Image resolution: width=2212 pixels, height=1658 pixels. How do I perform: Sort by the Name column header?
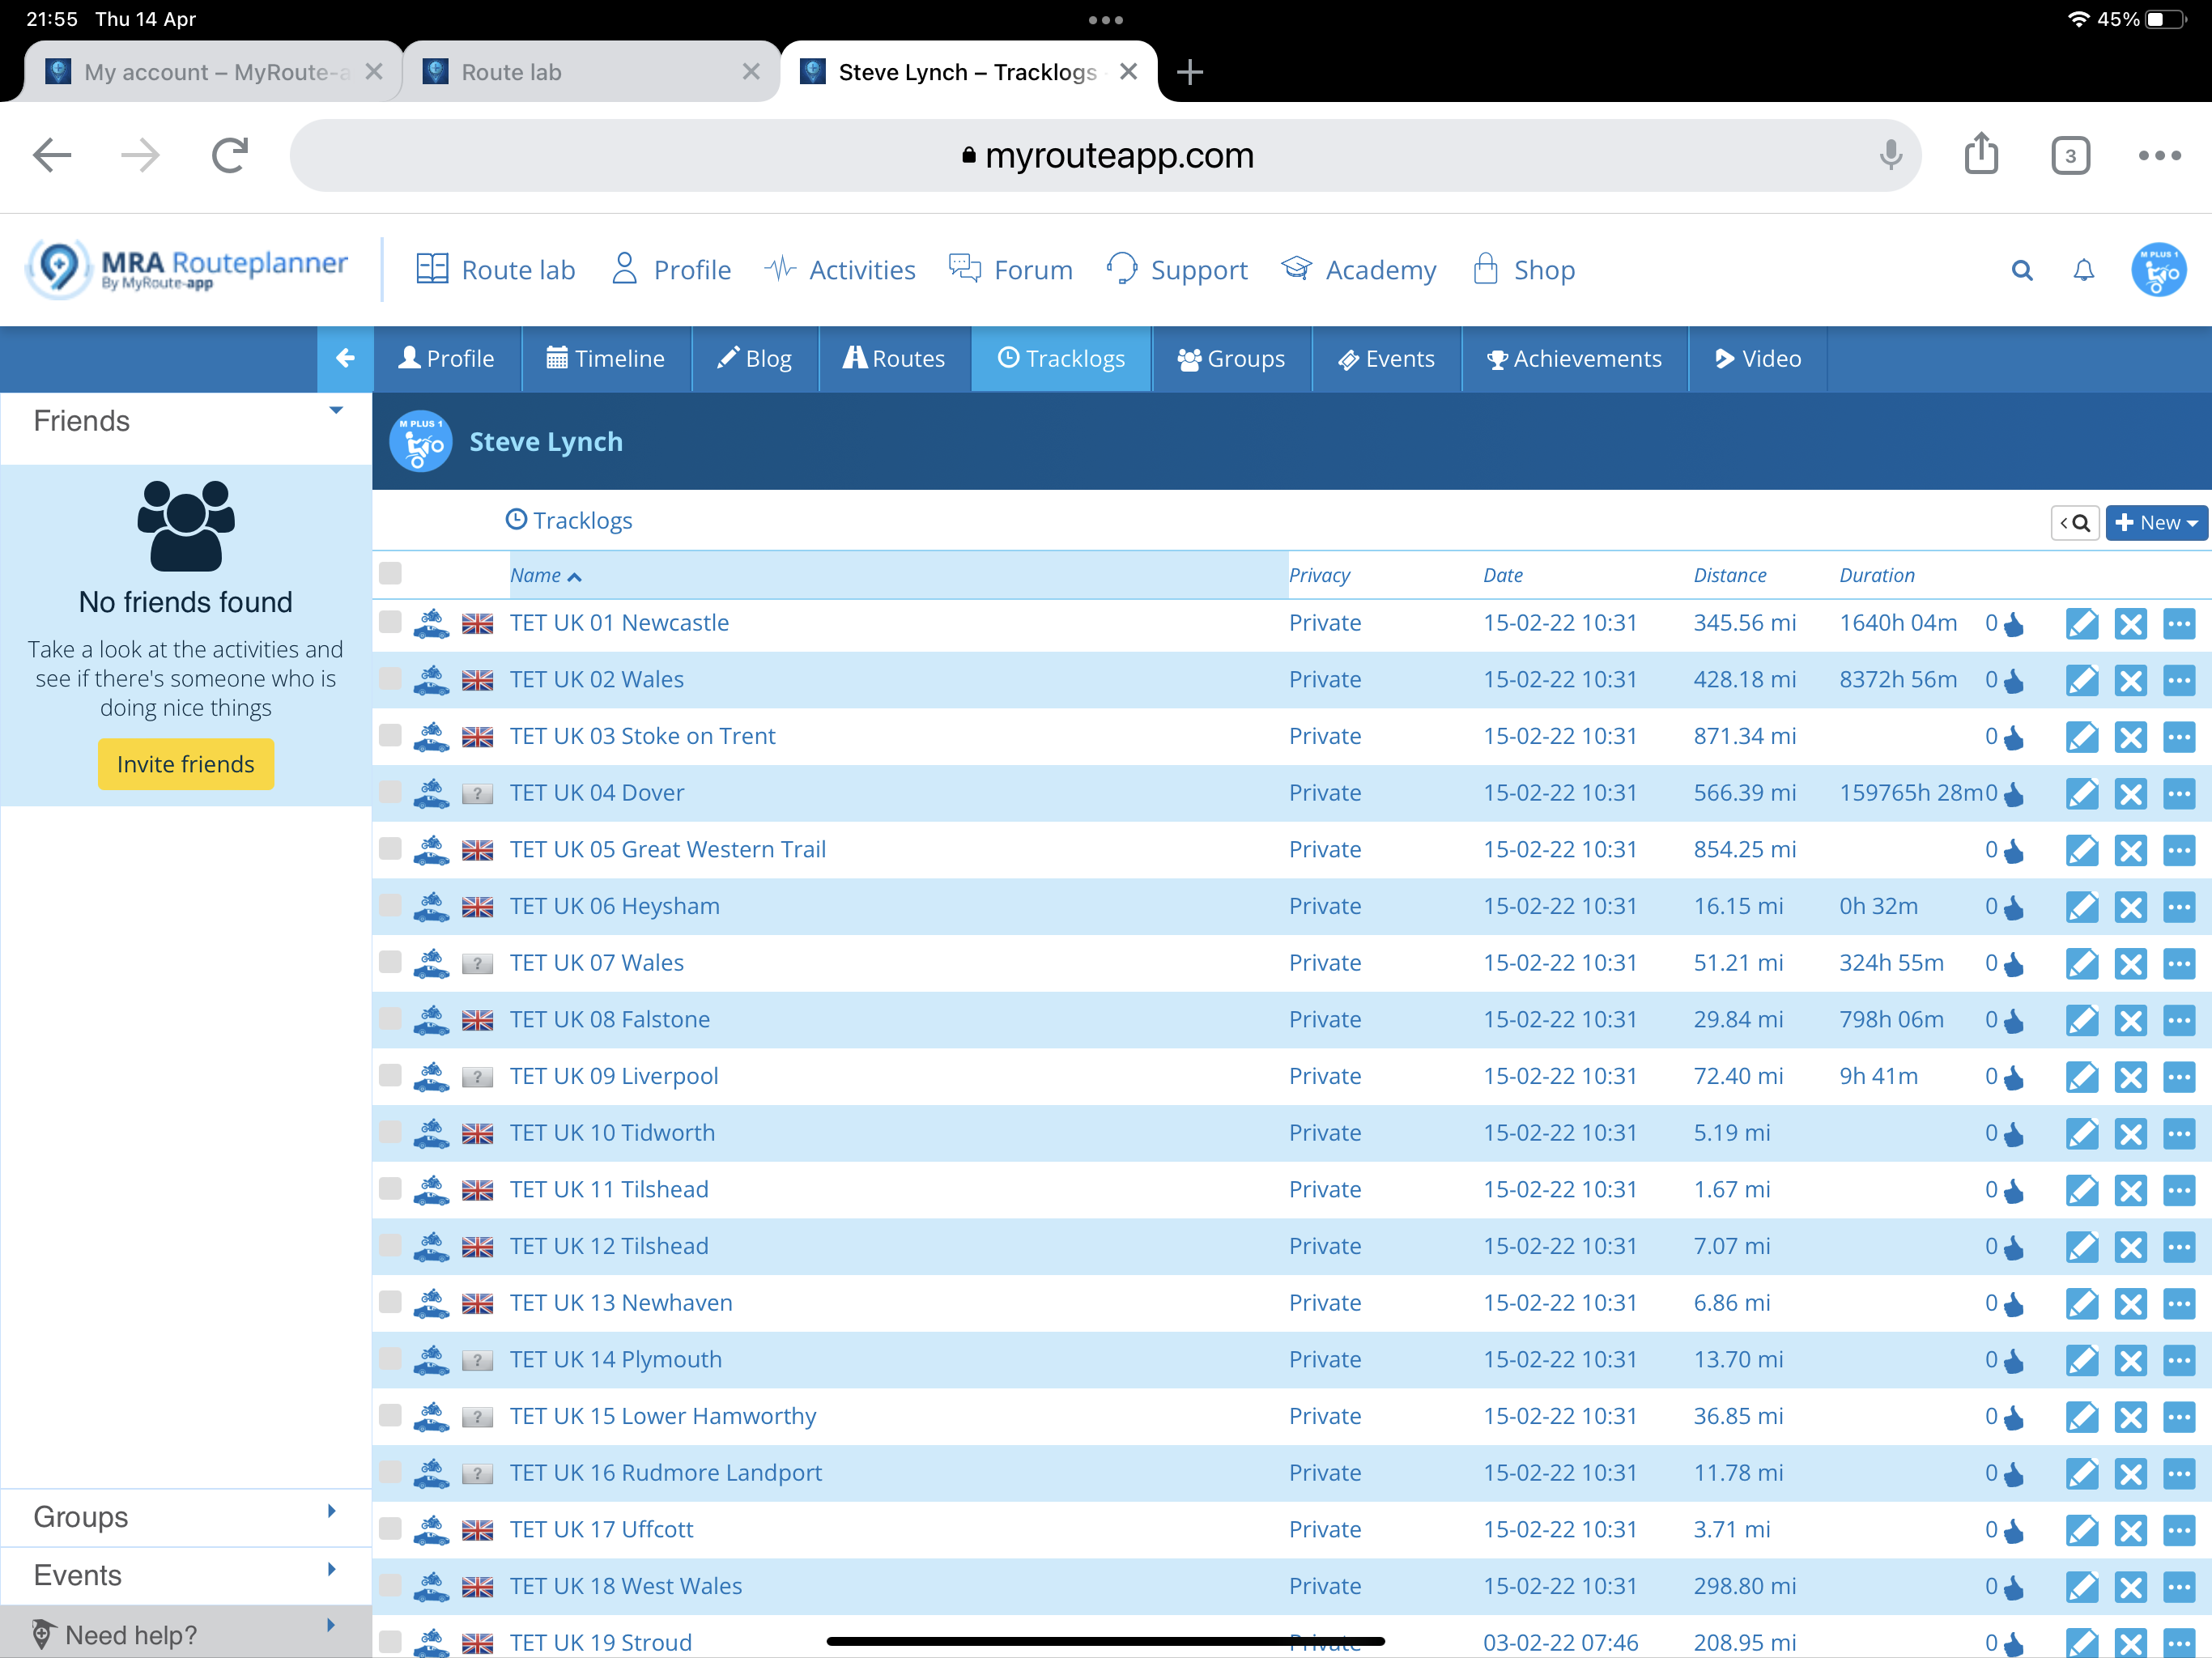pyautogui.click(x=545, y=576)
